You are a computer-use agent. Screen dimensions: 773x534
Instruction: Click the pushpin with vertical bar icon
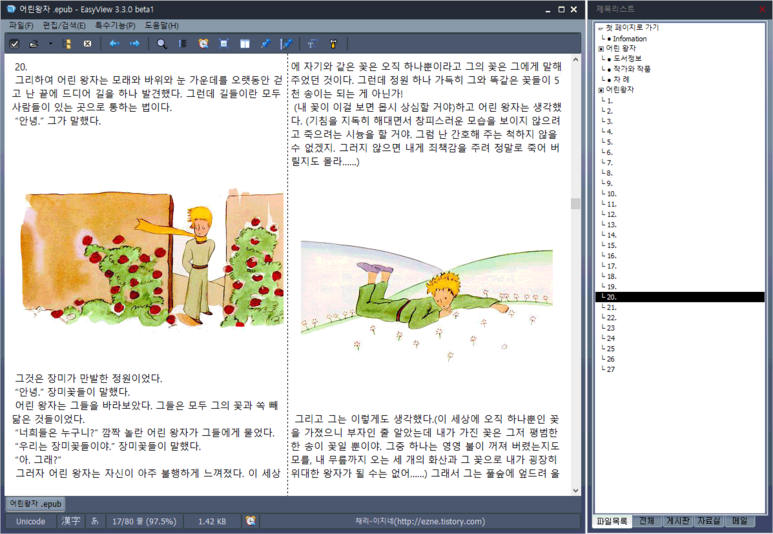point(286,44)
